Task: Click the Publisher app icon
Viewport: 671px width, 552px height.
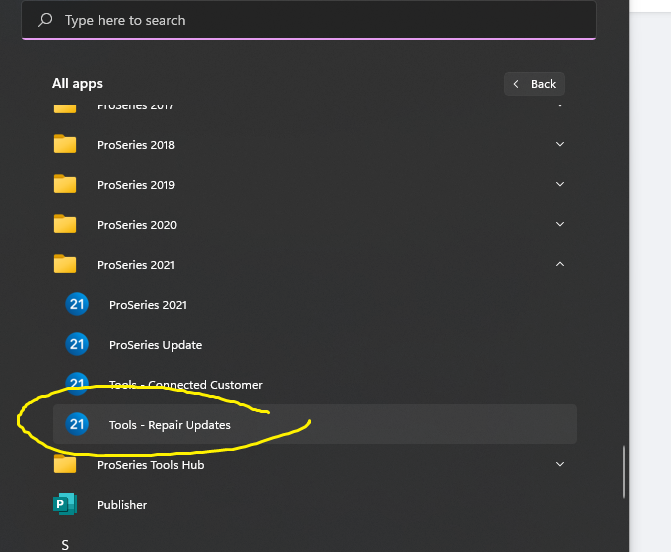Action: 65,505
